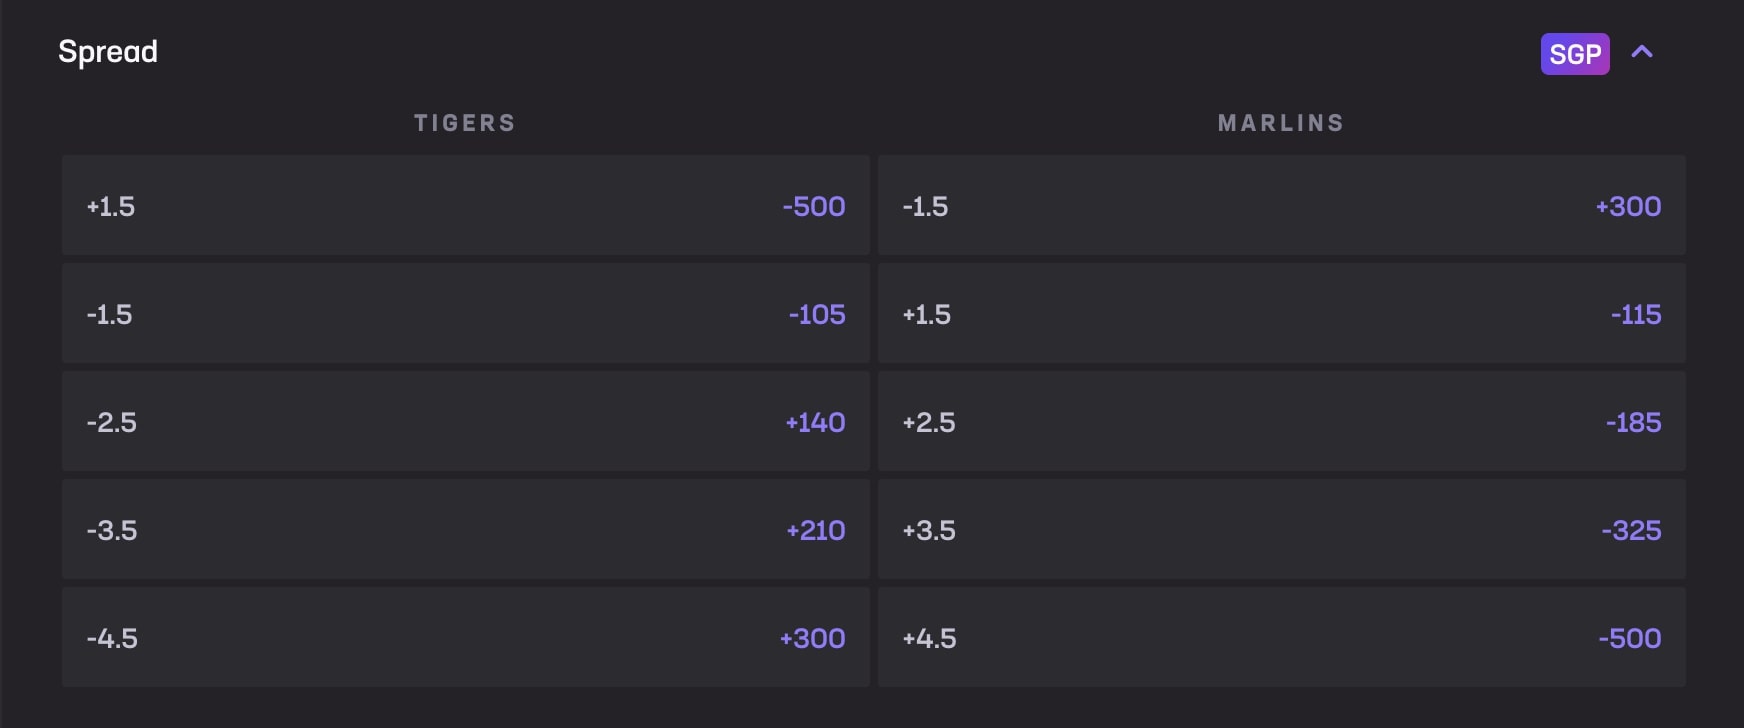Bet Marlins +3.5 at -325

pyautogui.click(x=1281, y=530)
